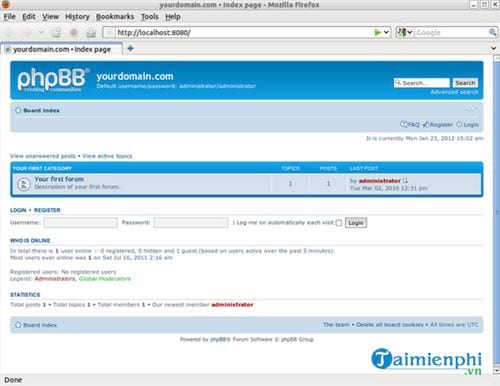Click the Board index icon in the footer bar
This screenshot has height=386, width=500.
coord(18,325)
